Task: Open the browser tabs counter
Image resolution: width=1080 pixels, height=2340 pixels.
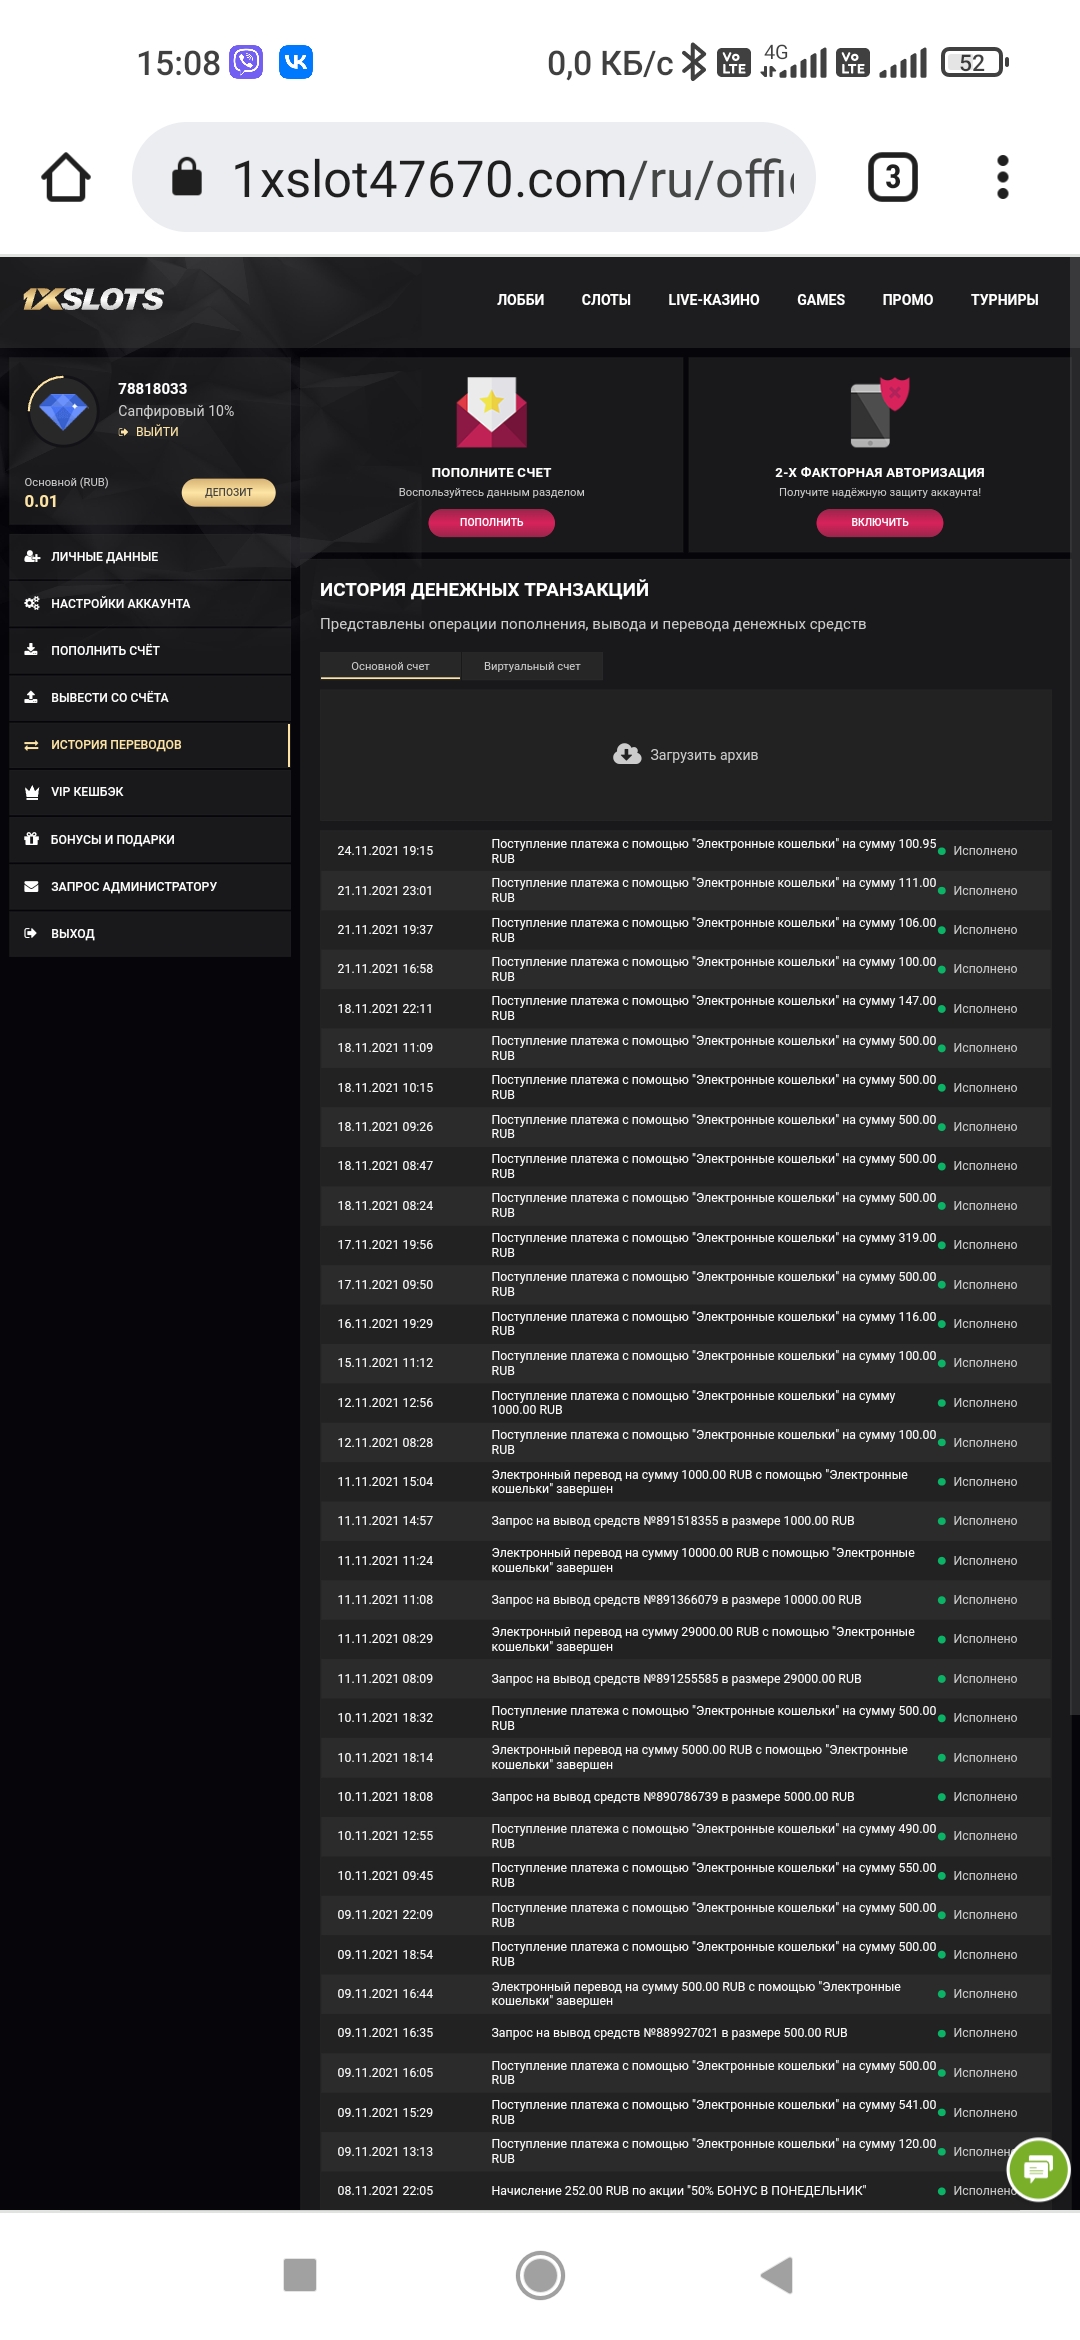Action: 893,178
